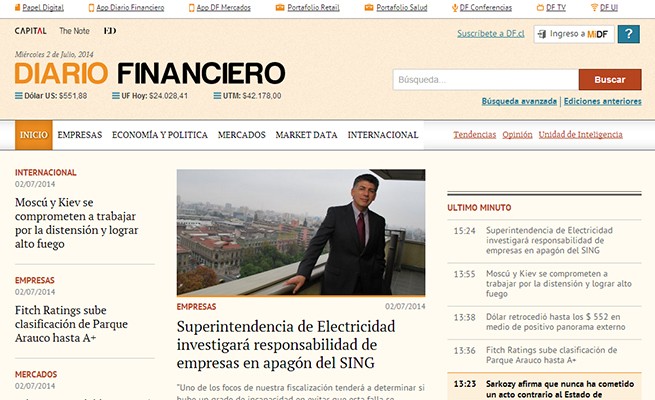Click the Papel Digital icon link
The height and width of the screenshot is (400, 655).
point(17,8)
